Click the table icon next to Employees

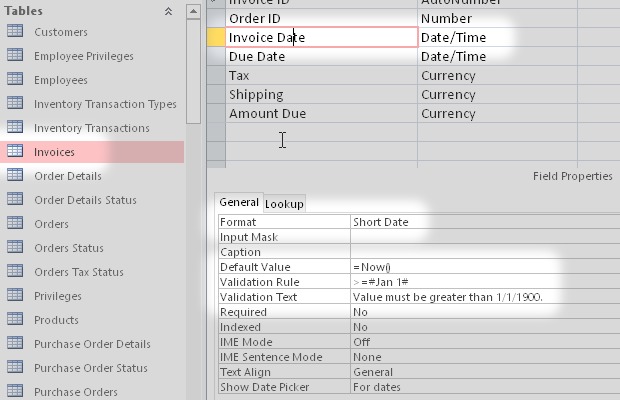click(x=15, y=80)
